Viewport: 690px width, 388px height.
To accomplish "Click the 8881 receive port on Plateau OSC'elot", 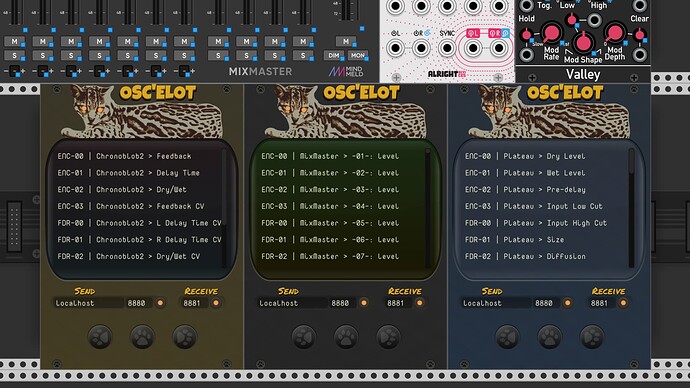I will click(x=602, y=303).
